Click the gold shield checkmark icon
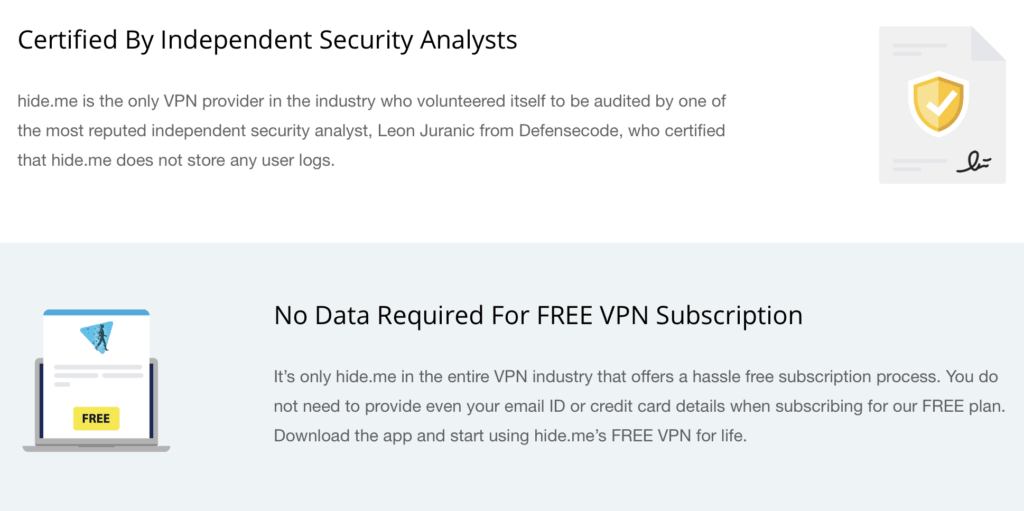 tap(938, 103)
